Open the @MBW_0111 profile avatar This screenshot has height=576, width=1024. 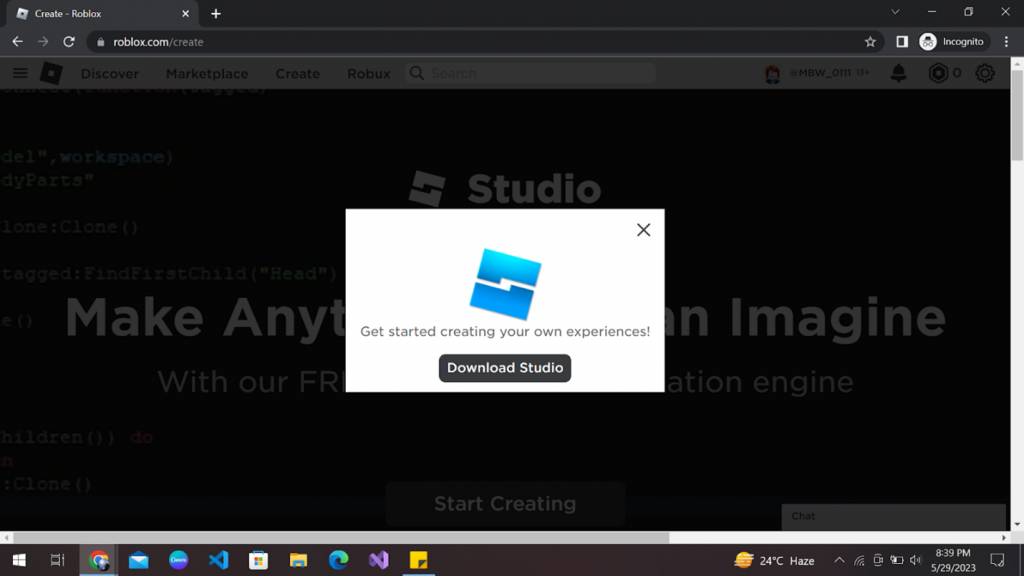(x=770, y=73)
